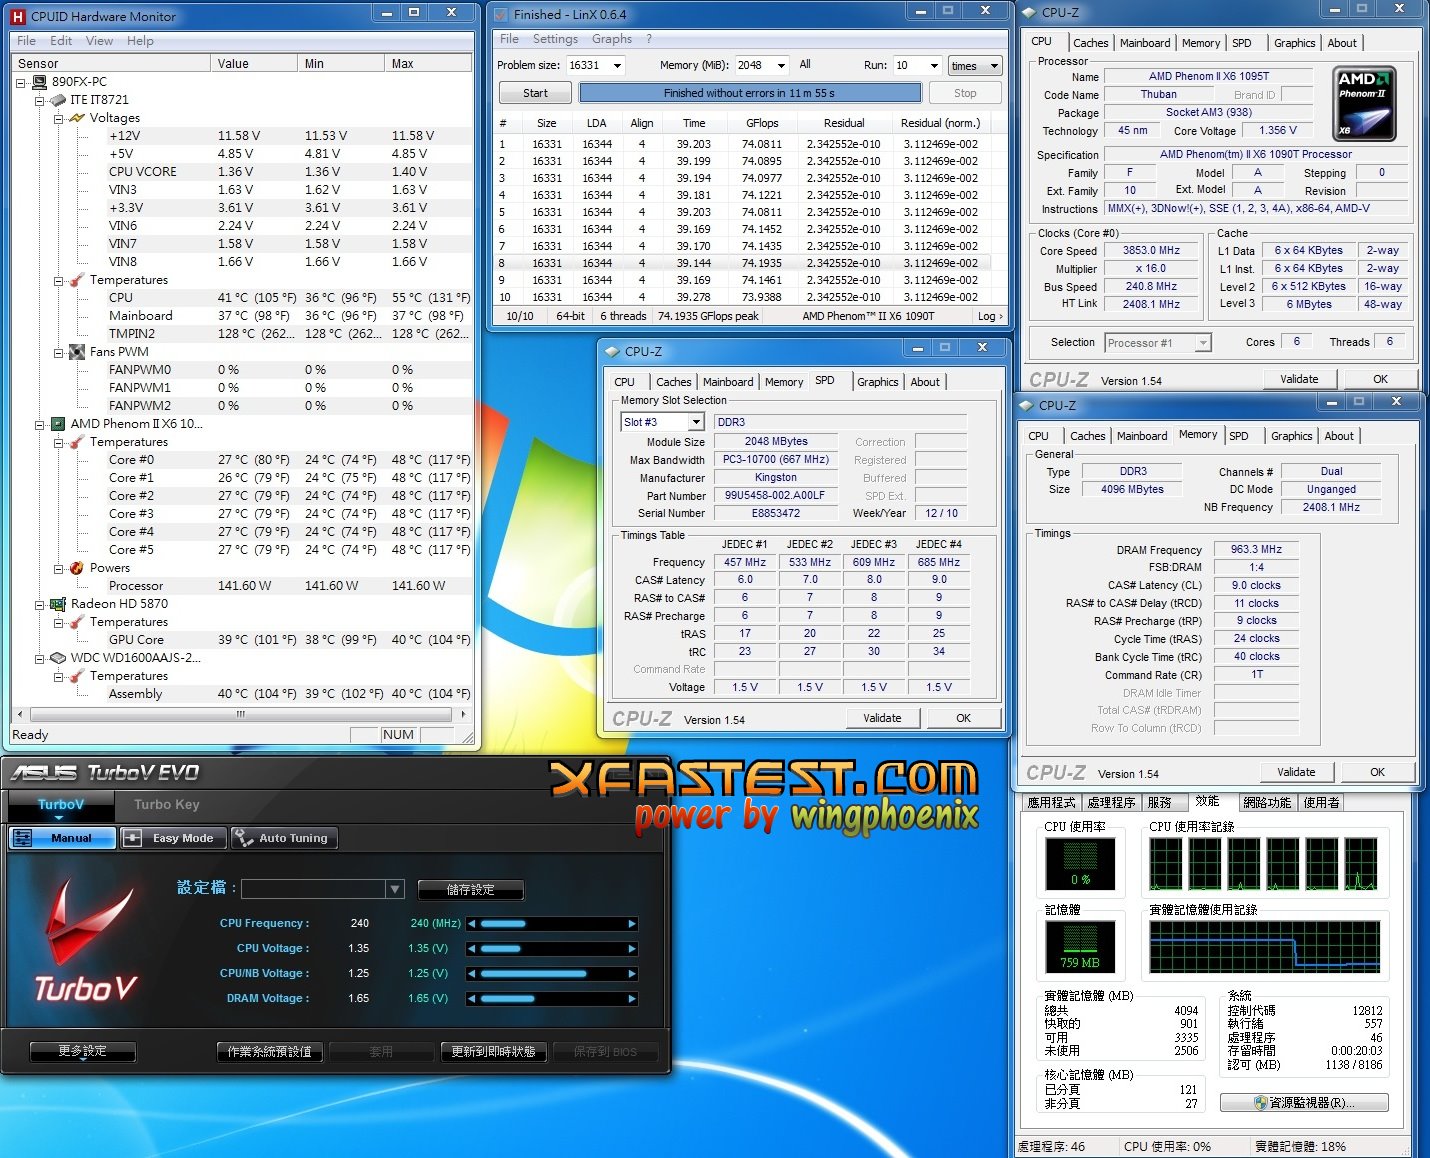Click the CPU Frequency decrease arrow
This screenshot has height=1158, width=1430.
(472, 924)
